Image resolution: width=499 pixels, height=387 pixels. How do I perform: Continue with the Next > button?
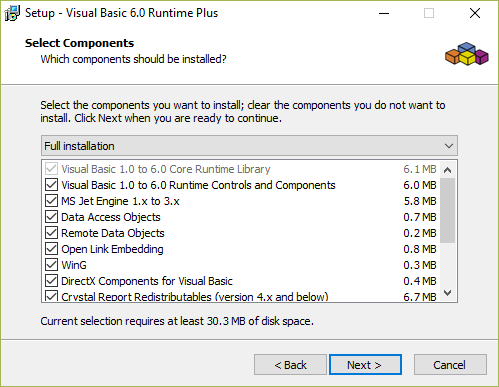(365, 365)
